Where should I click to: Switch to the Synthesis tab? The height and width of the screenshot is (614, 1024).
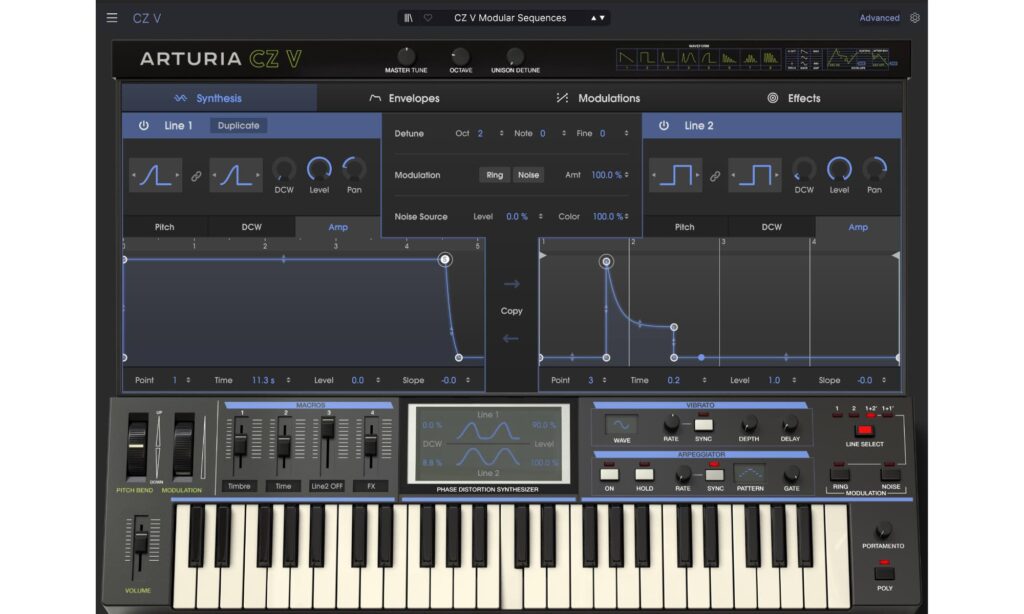pos(219,98)
